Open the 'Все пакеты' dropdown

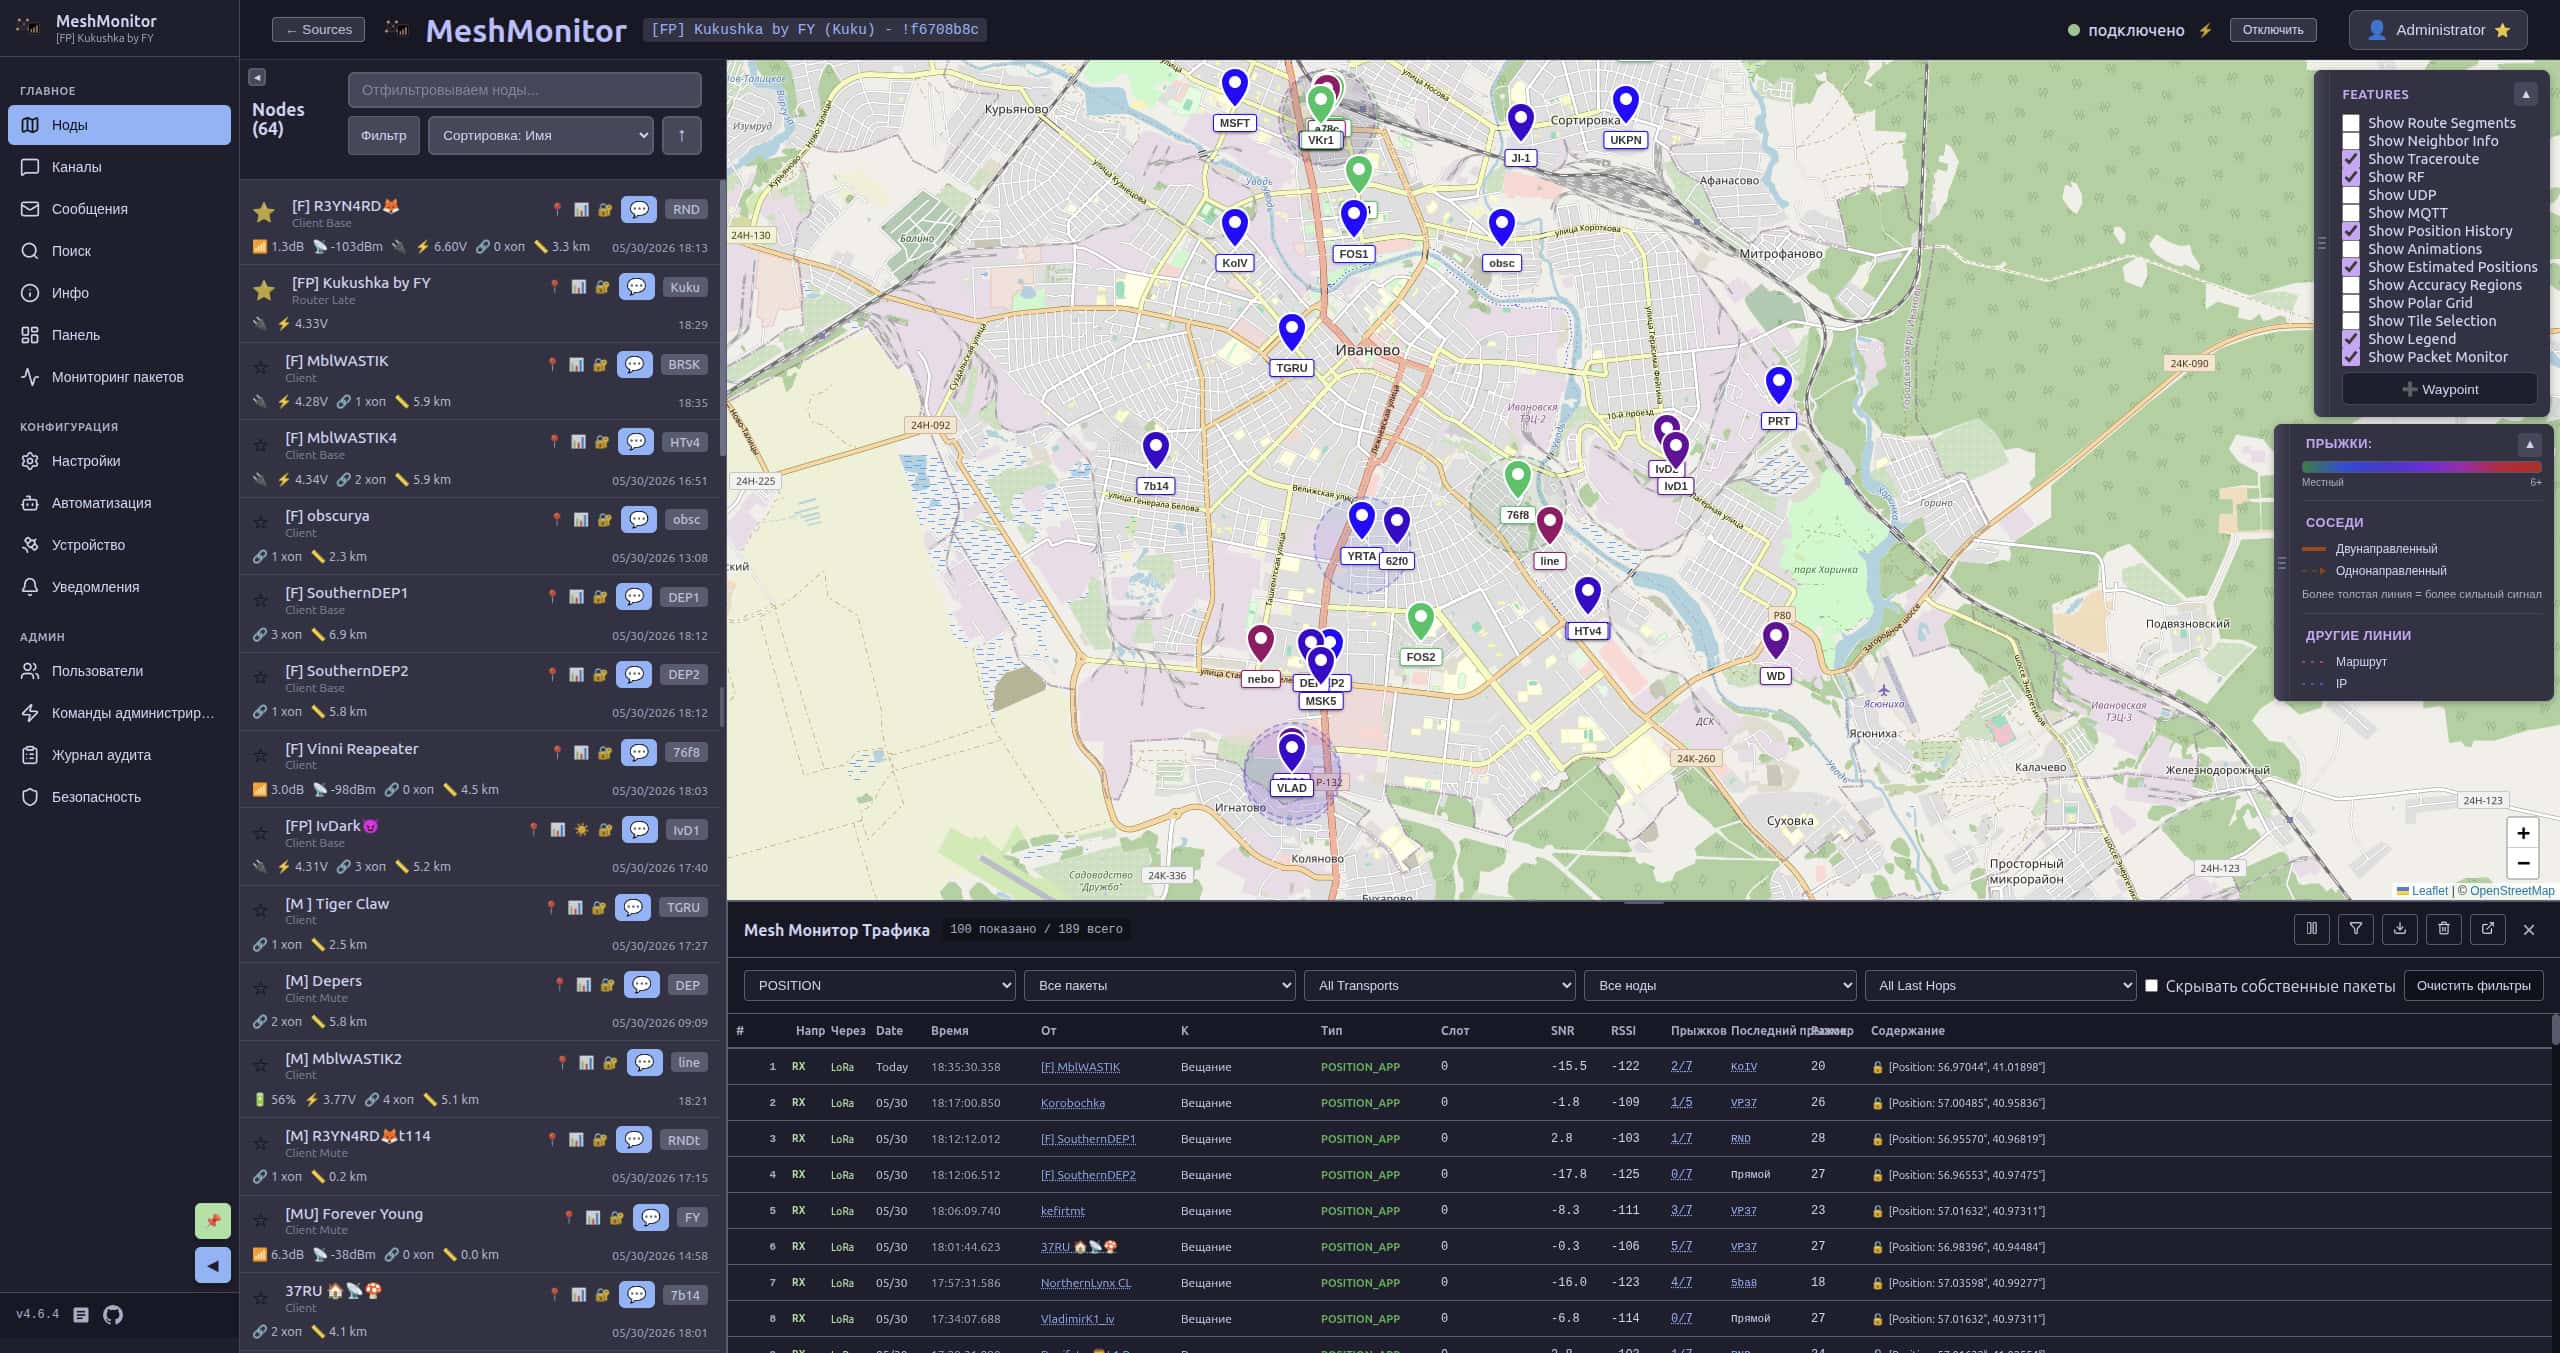pos(1160,986)
